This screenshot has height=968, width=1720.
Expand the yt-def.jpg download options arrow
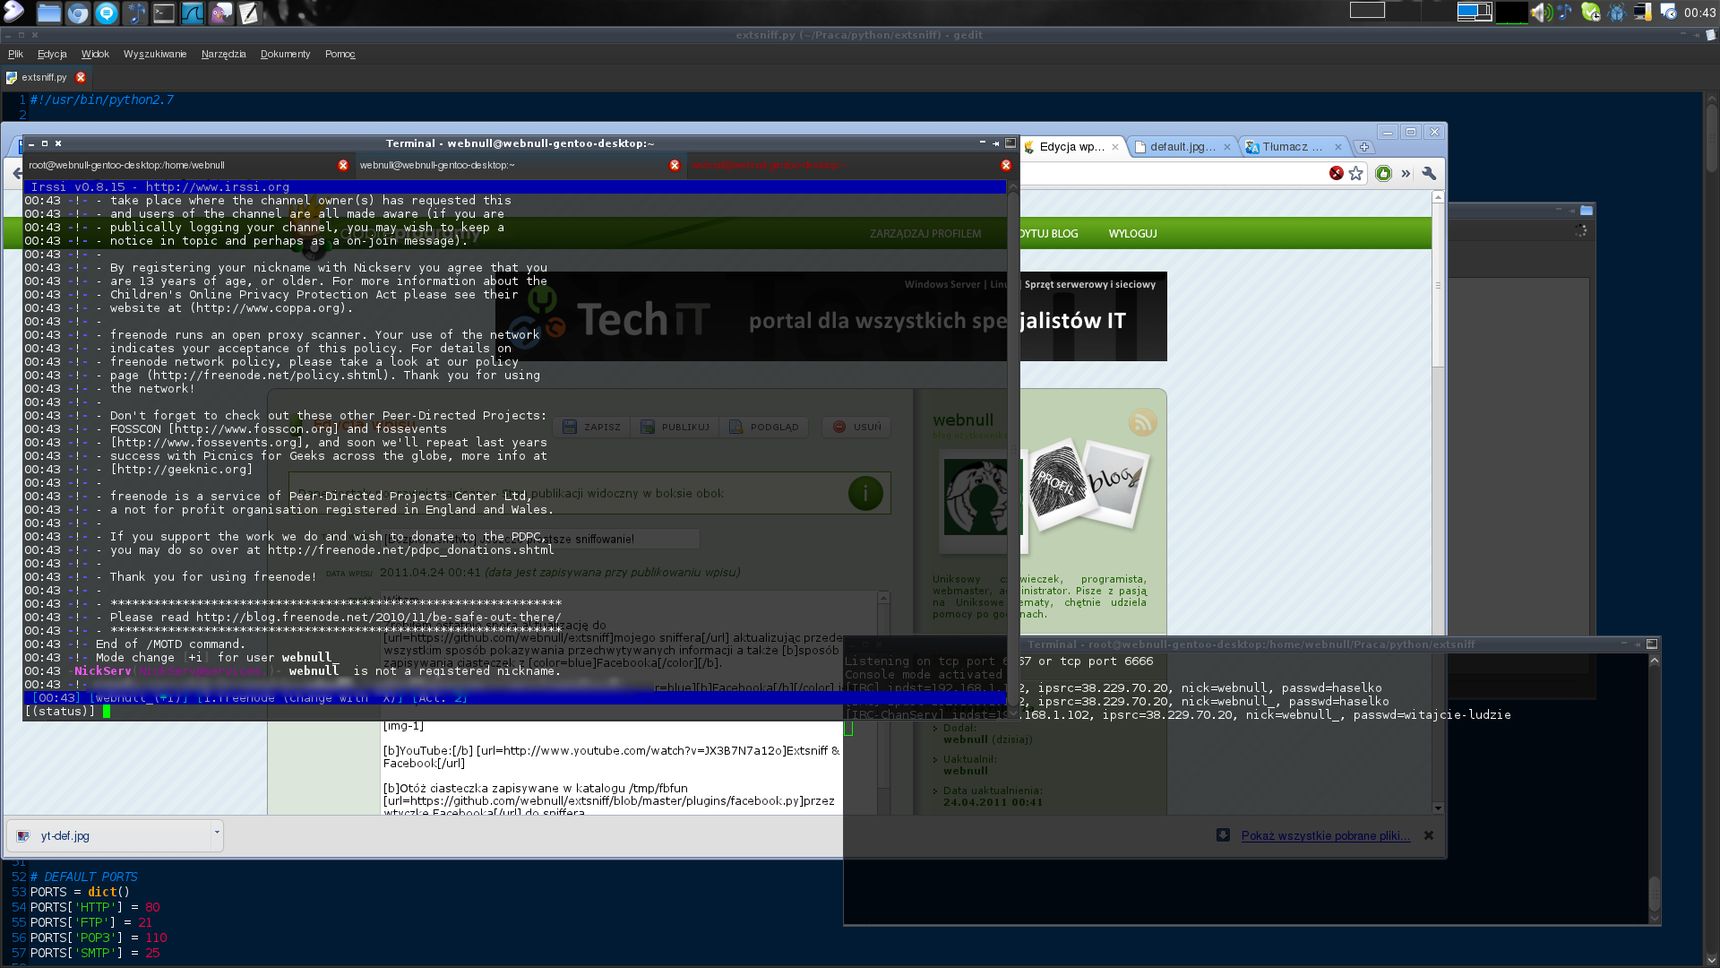coord(216,832)
